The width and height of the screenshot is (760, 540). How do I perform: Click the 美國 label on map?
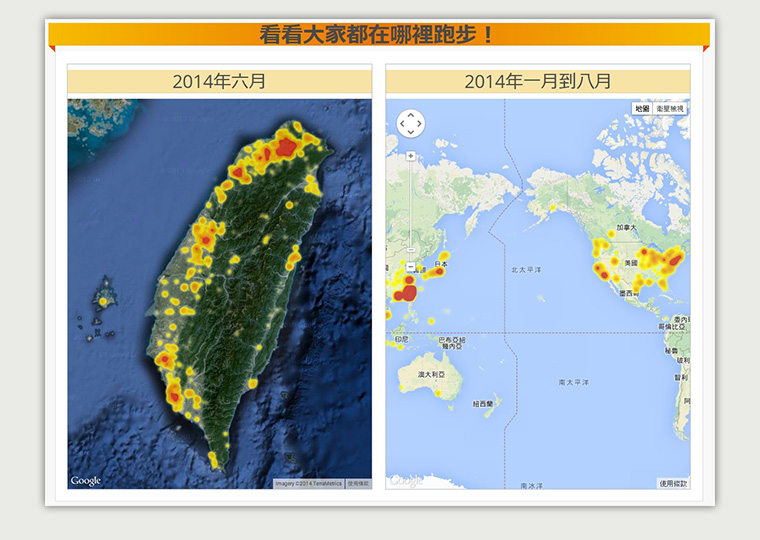pos(631,263)
